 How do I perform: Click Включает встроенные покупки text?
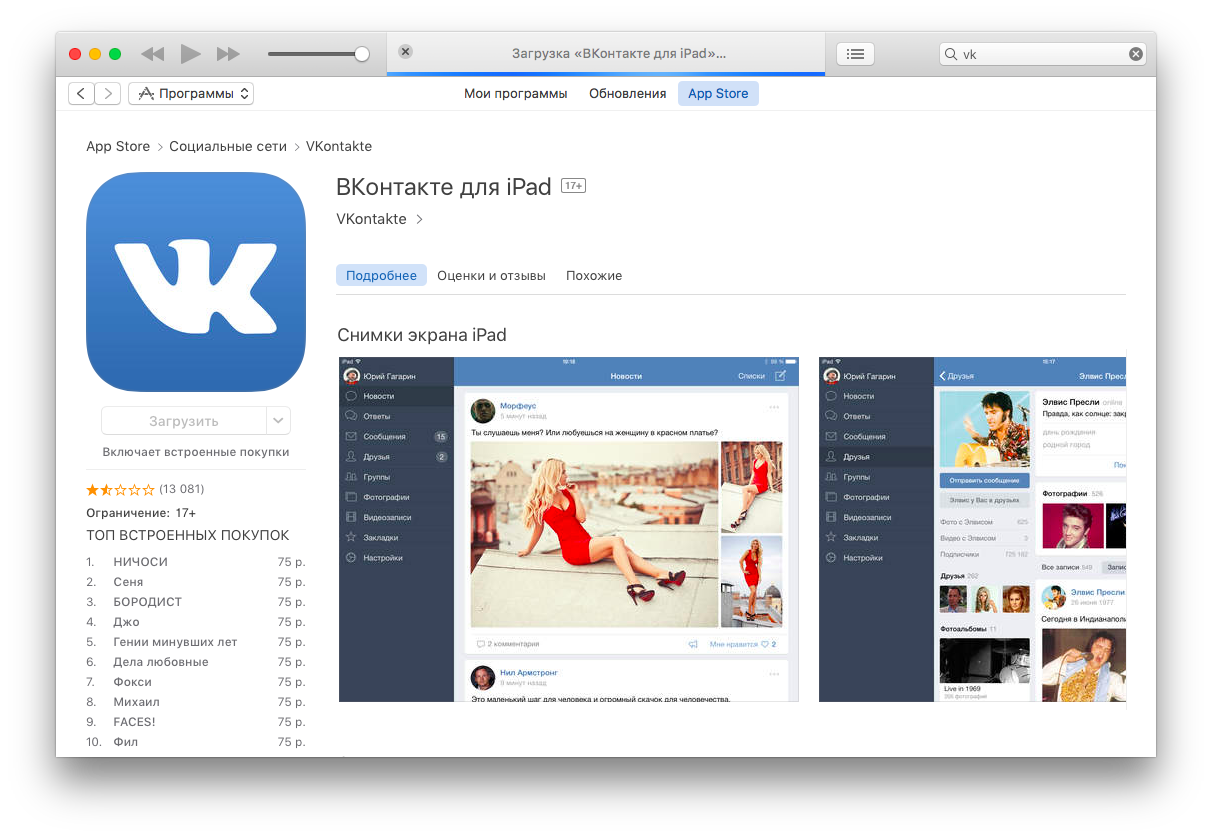pos(196,452)
